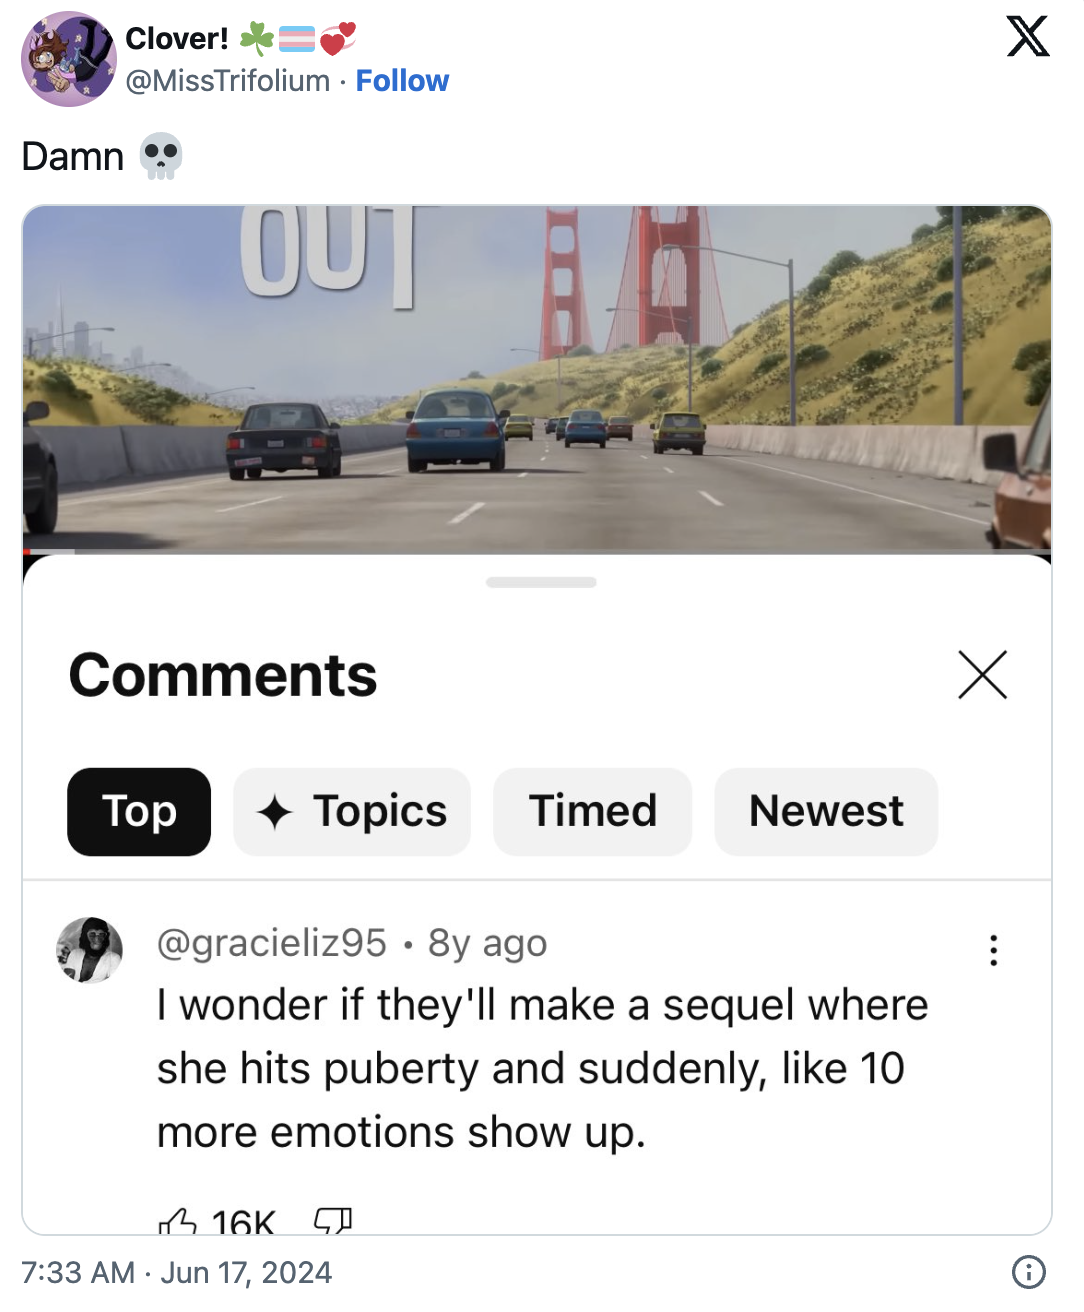
Task: Open the gracieliz95 commenter avatar
Action: 89,949
